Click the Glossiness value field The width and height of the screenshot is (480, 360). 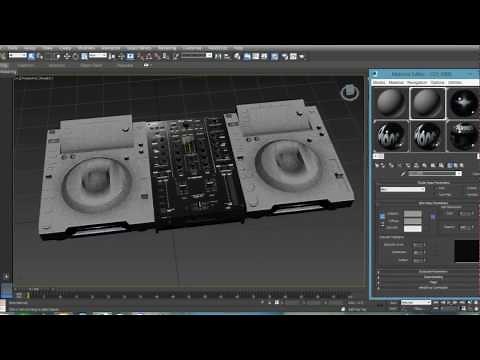click(x=419, y=252)
